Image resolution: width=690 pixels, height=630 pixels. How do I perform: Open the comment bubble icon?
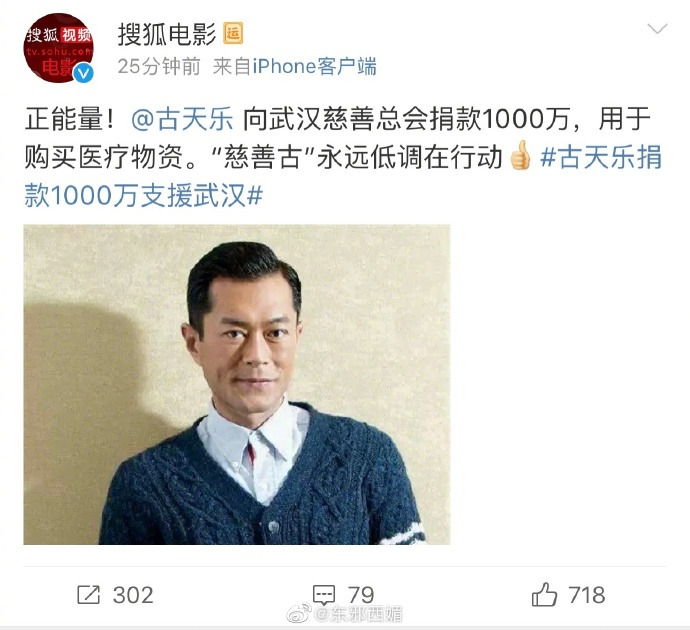(x=324, y=595)
